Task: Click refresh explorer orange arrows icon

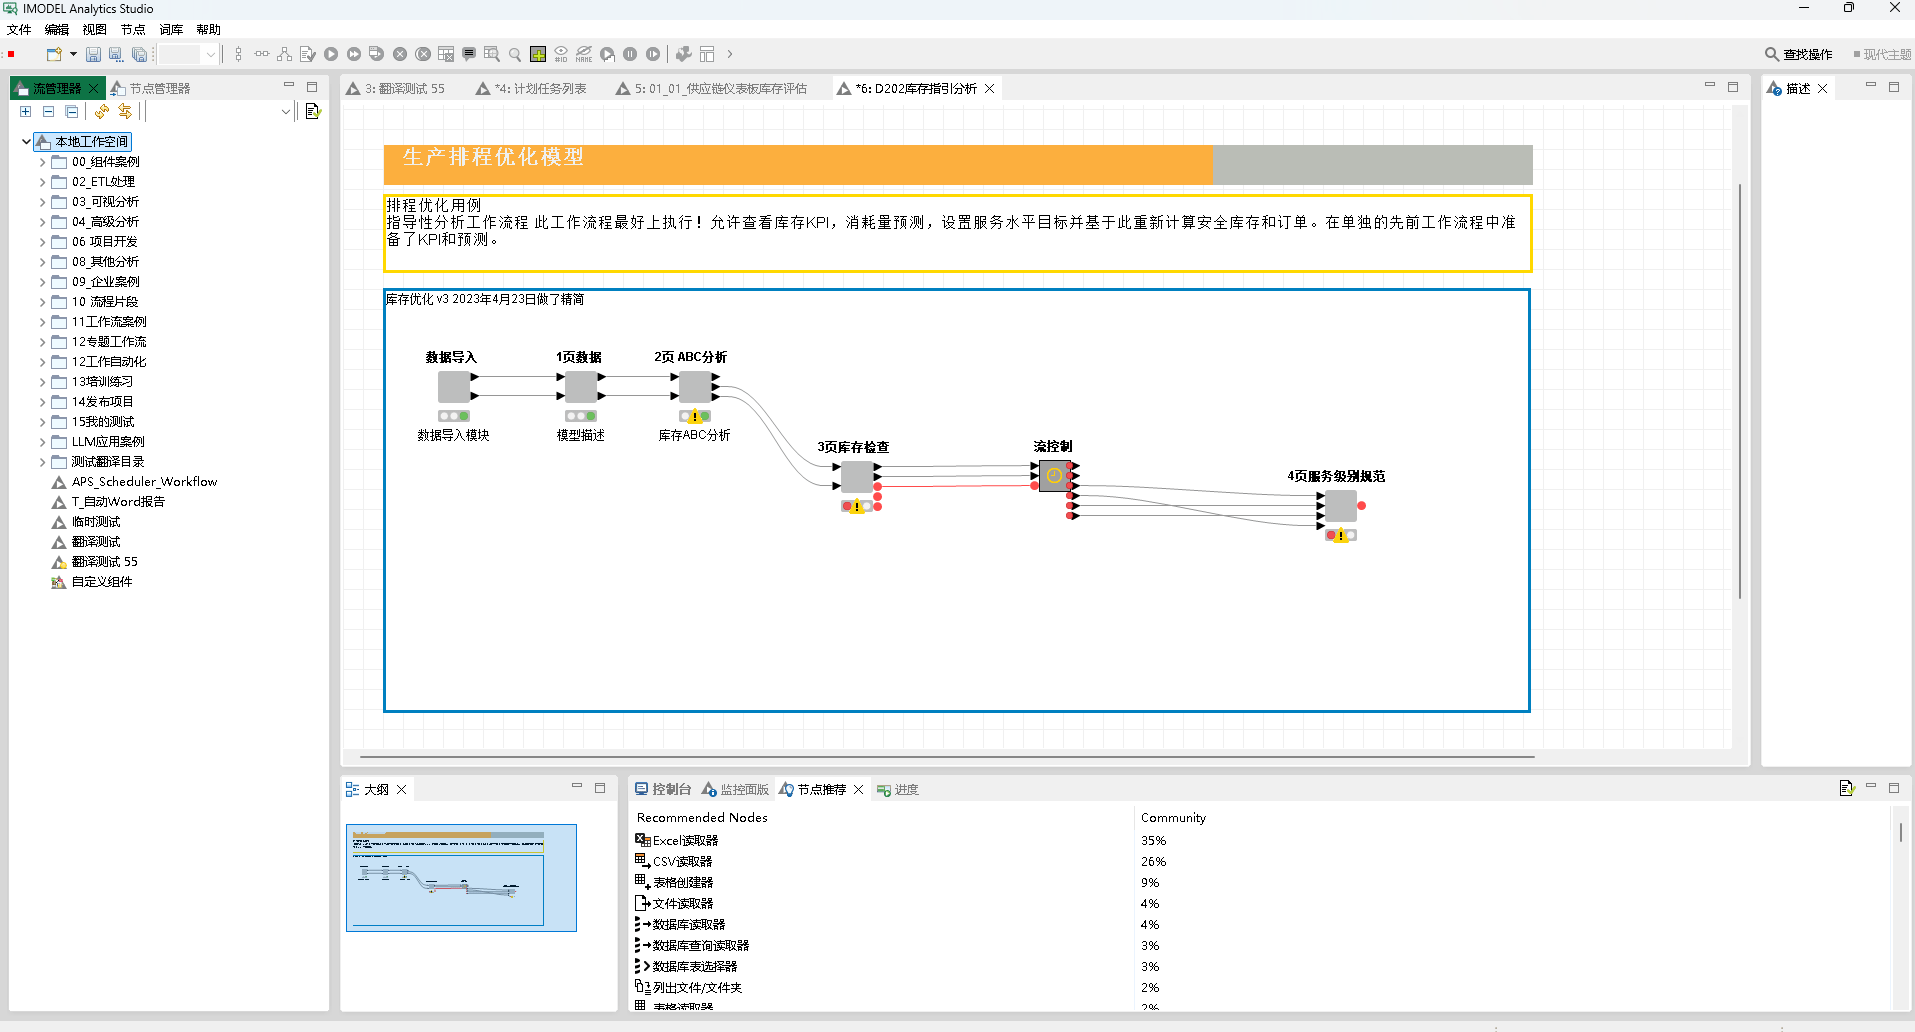Action: pos(102,112)
